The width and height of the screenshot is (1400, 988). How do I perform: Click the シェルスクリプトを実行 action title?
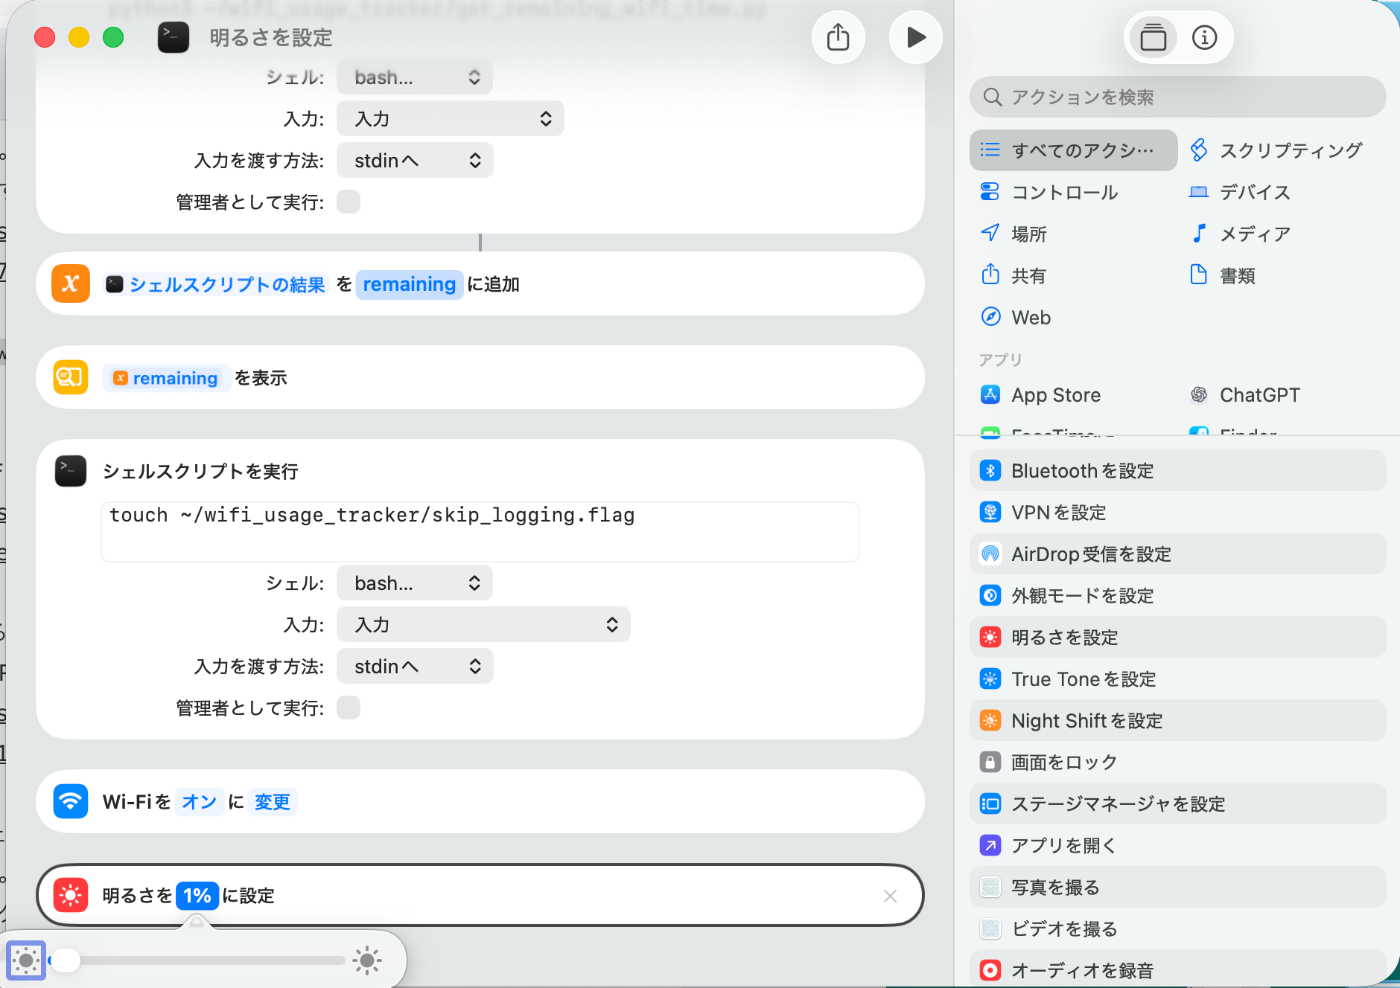click(200, 471)
